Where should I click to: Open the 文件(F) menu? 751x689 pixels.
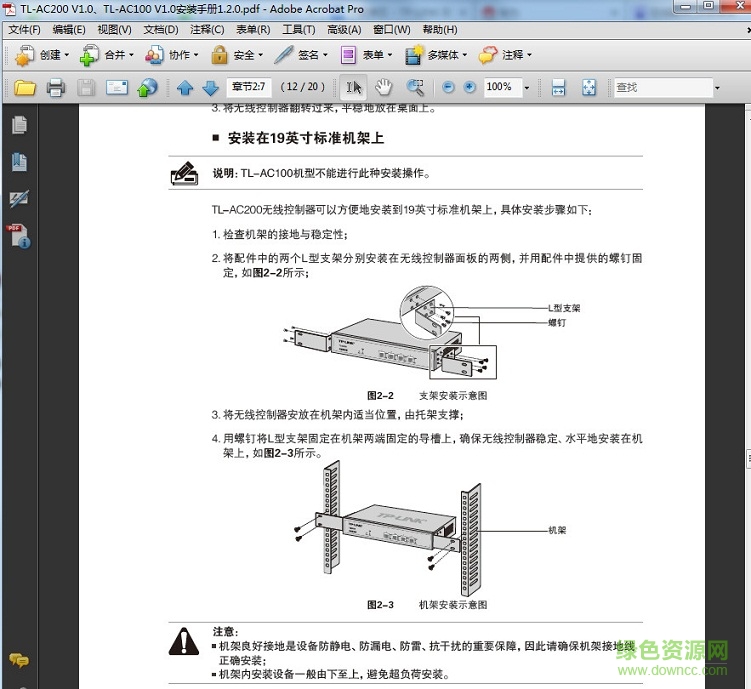[x=24, y=30]
